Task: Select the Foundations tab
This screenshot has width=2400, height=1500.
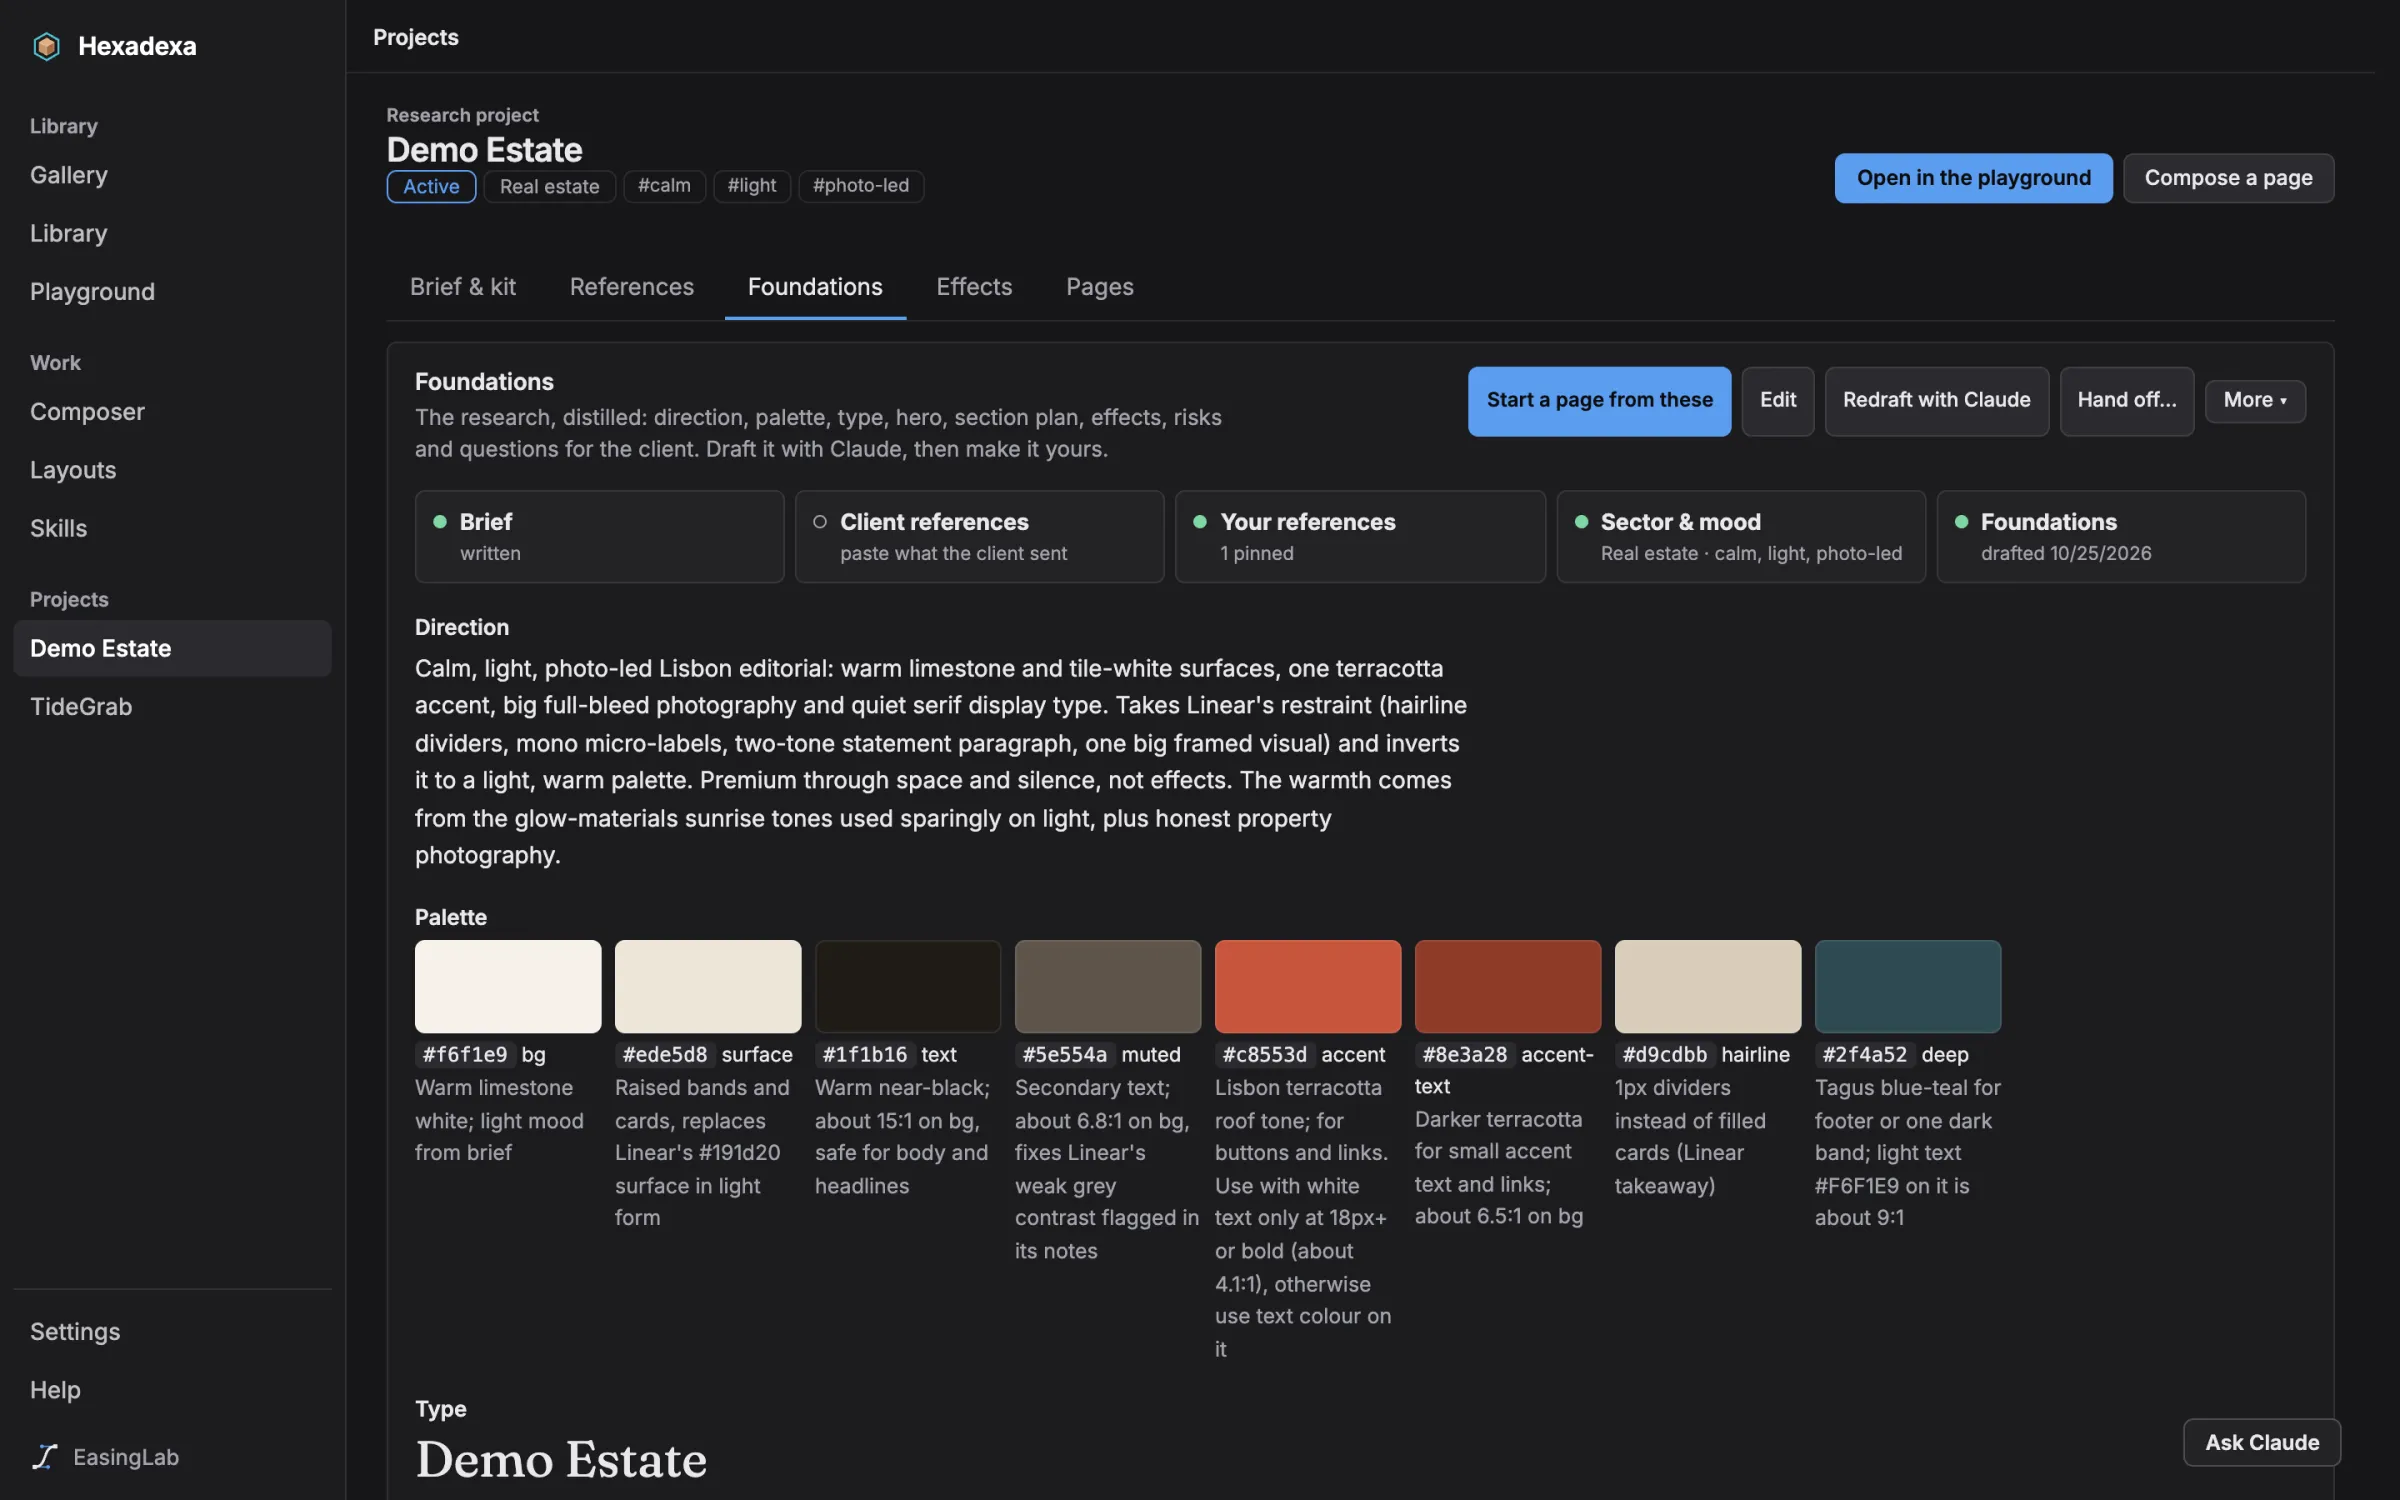Action: click(x=815, y=287)
